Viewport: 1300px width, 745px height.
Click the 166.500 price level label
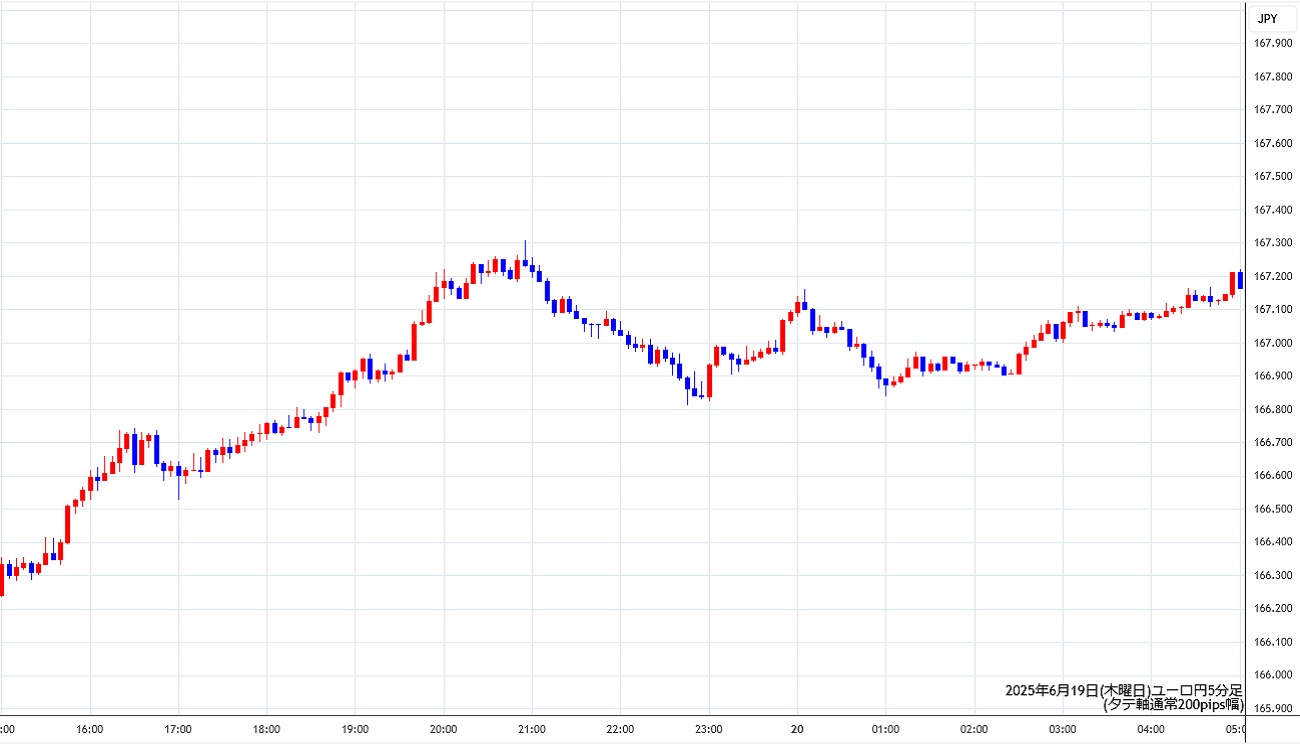click(x=1273, y=509)
